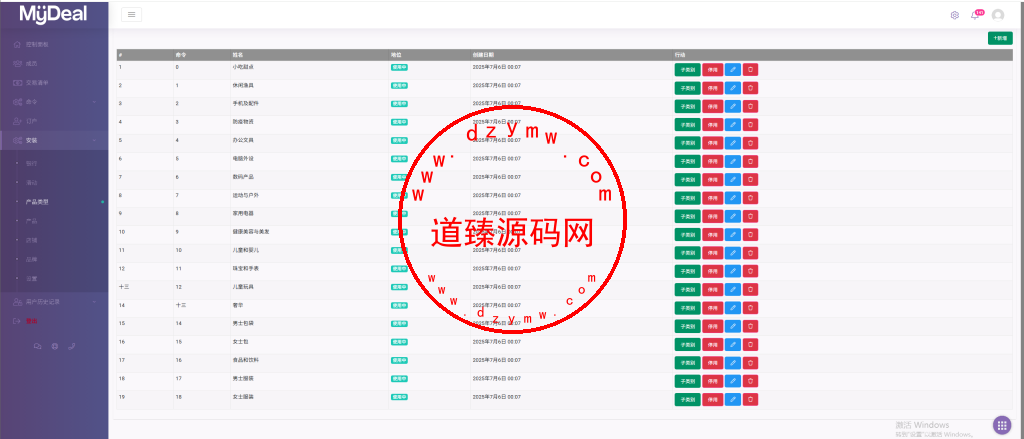Edit row 数码产品 with pencil icon
The width and height of the screenshot is (1024, 439).
[x=733, y=179]
